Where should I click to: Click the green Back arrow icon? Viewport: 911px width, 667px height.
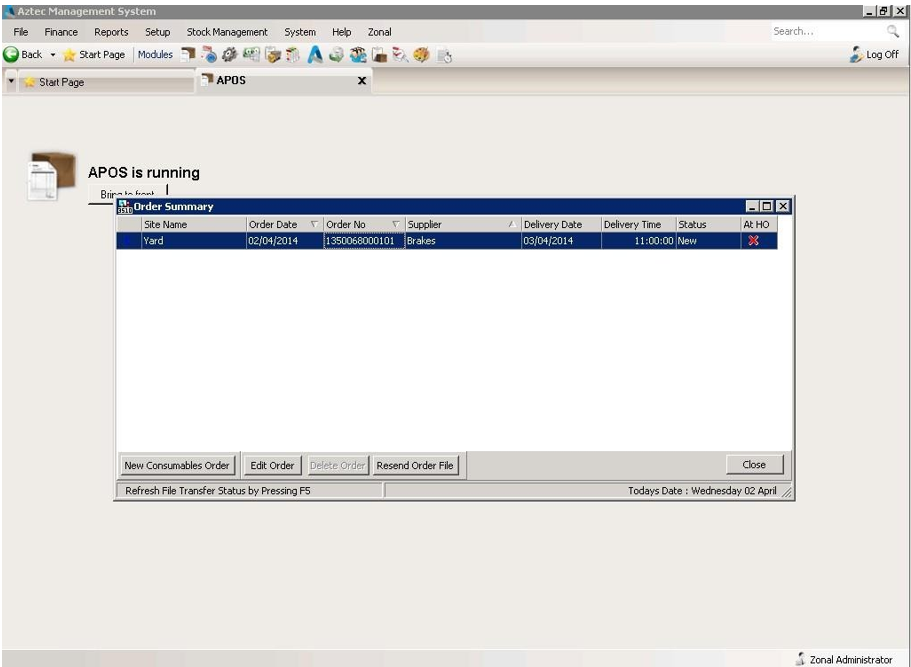tap(11, 55)
